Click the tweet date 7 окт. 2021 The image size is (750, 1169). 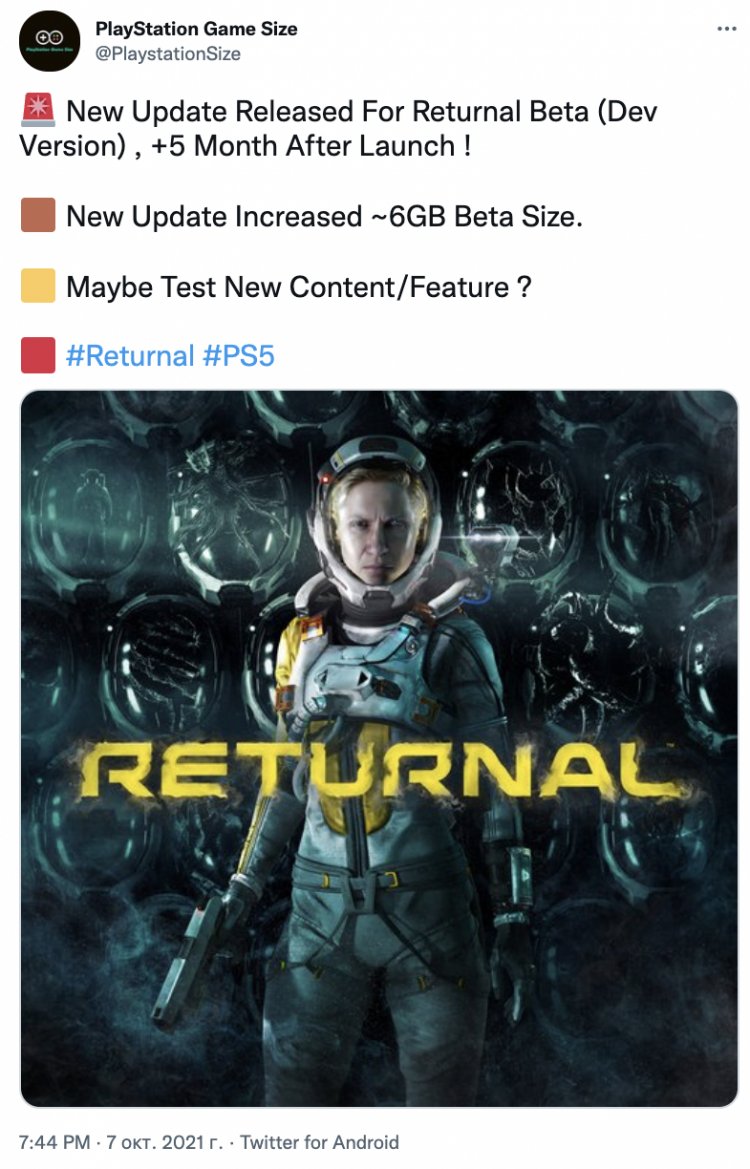click(164, 1142)
